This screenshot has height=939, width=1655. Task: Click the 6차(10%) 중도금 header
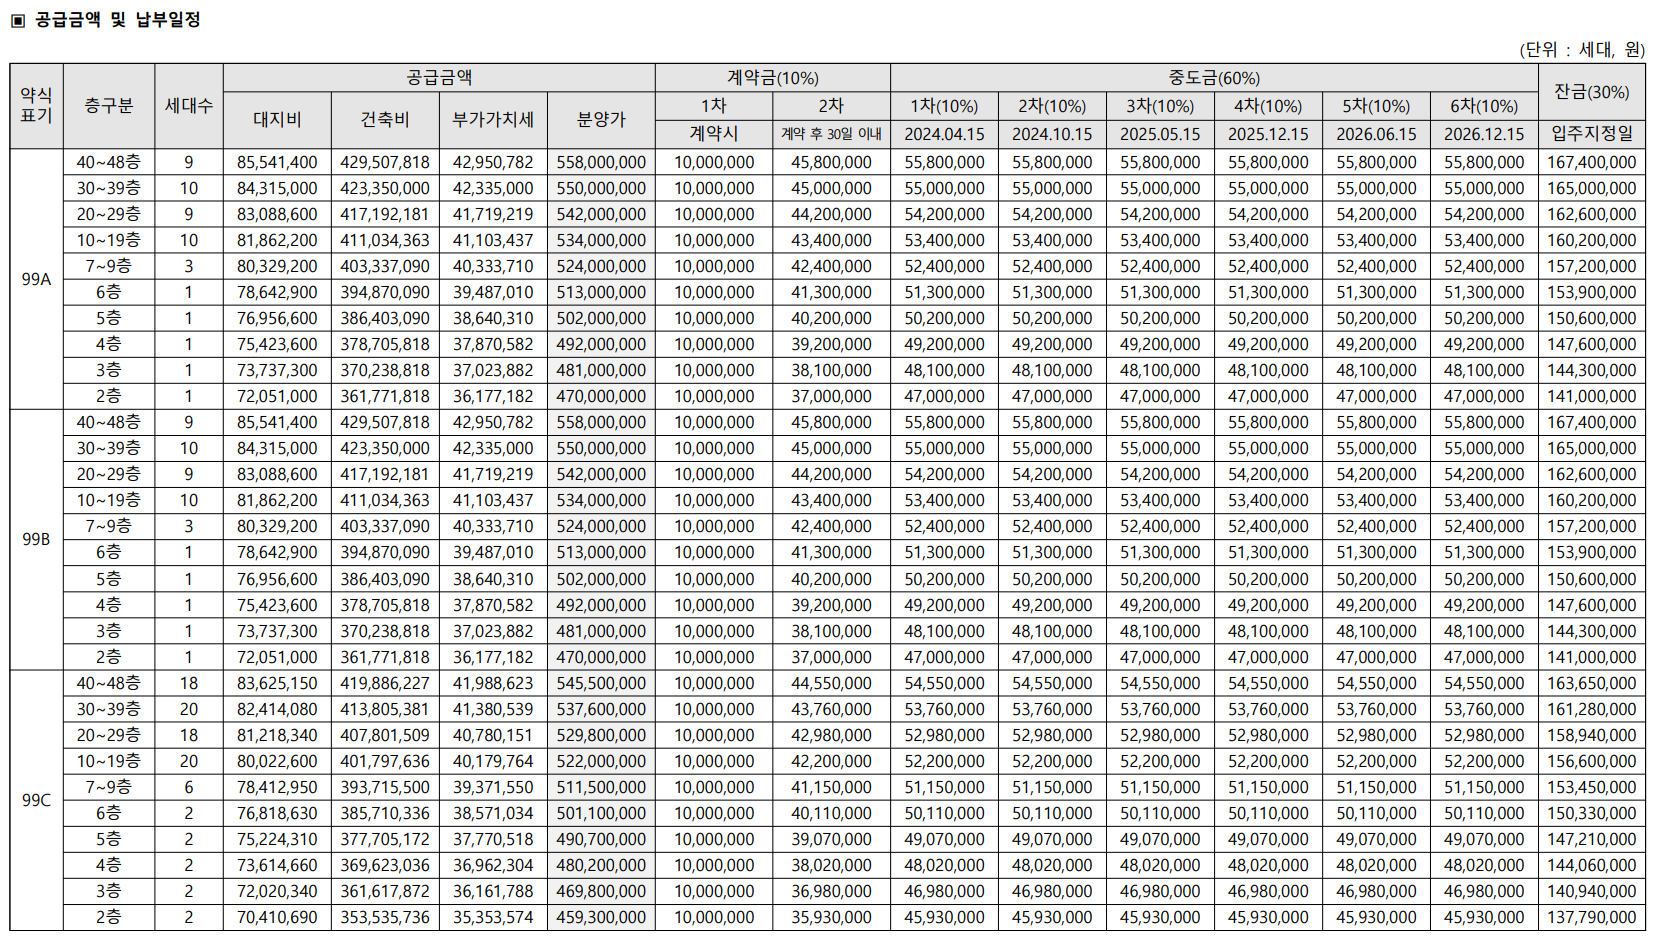pyautogui.click(x=1484, y=106)
